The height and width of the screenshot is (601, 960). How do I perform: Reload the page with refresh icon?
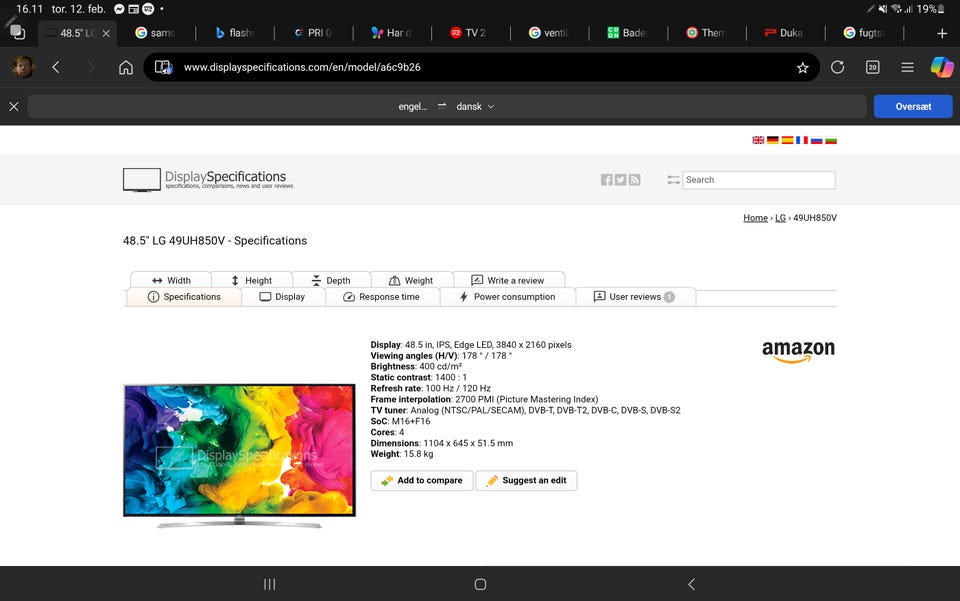[837, 68]
